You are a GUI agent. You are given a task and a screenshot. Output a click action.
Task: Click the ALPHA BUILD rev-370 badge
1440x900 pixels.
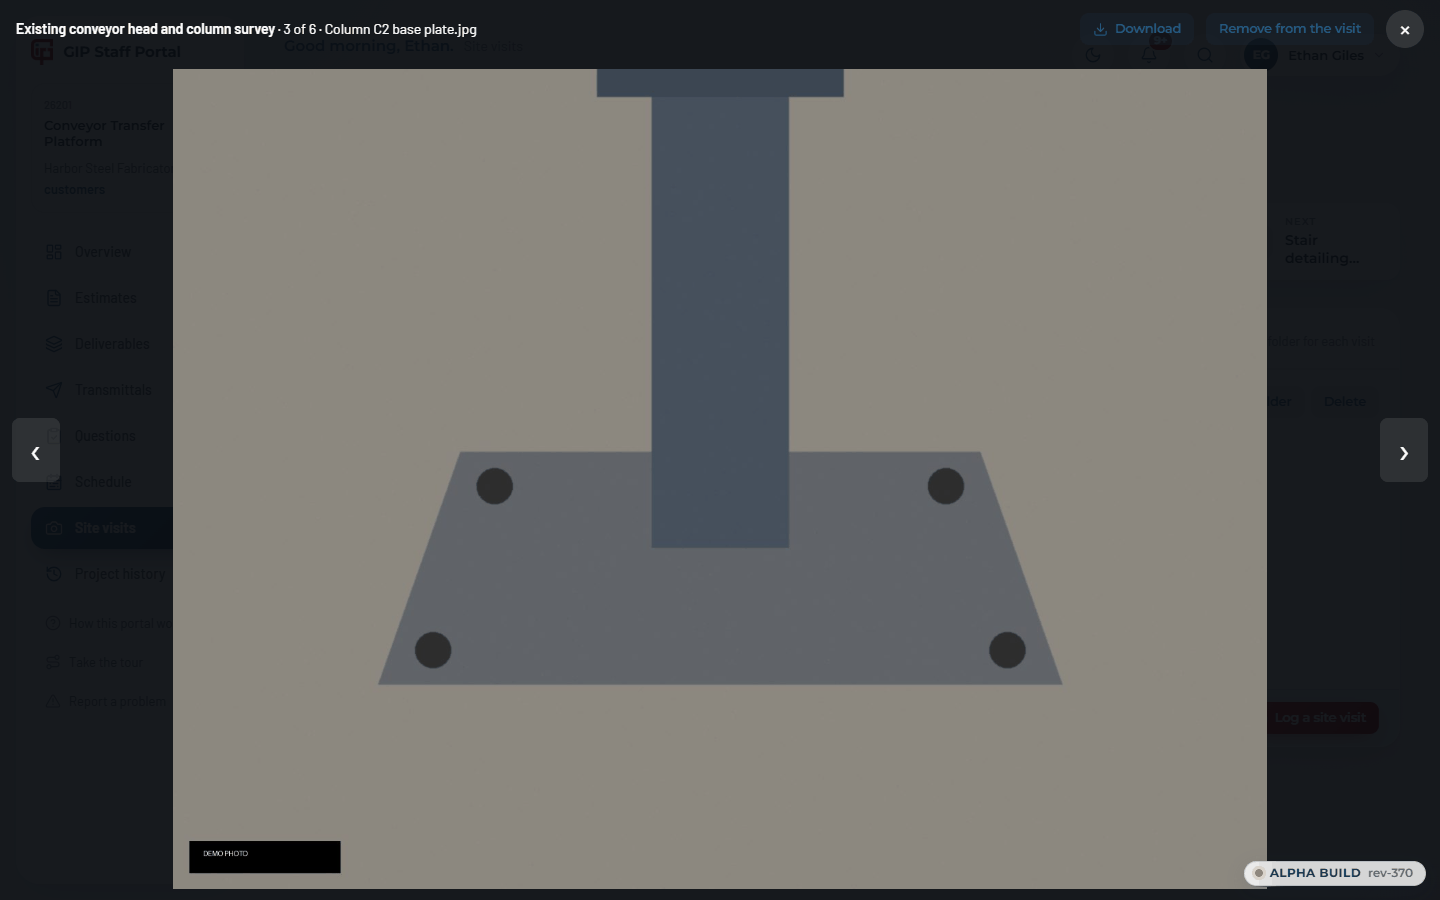tap(1334, 873)
